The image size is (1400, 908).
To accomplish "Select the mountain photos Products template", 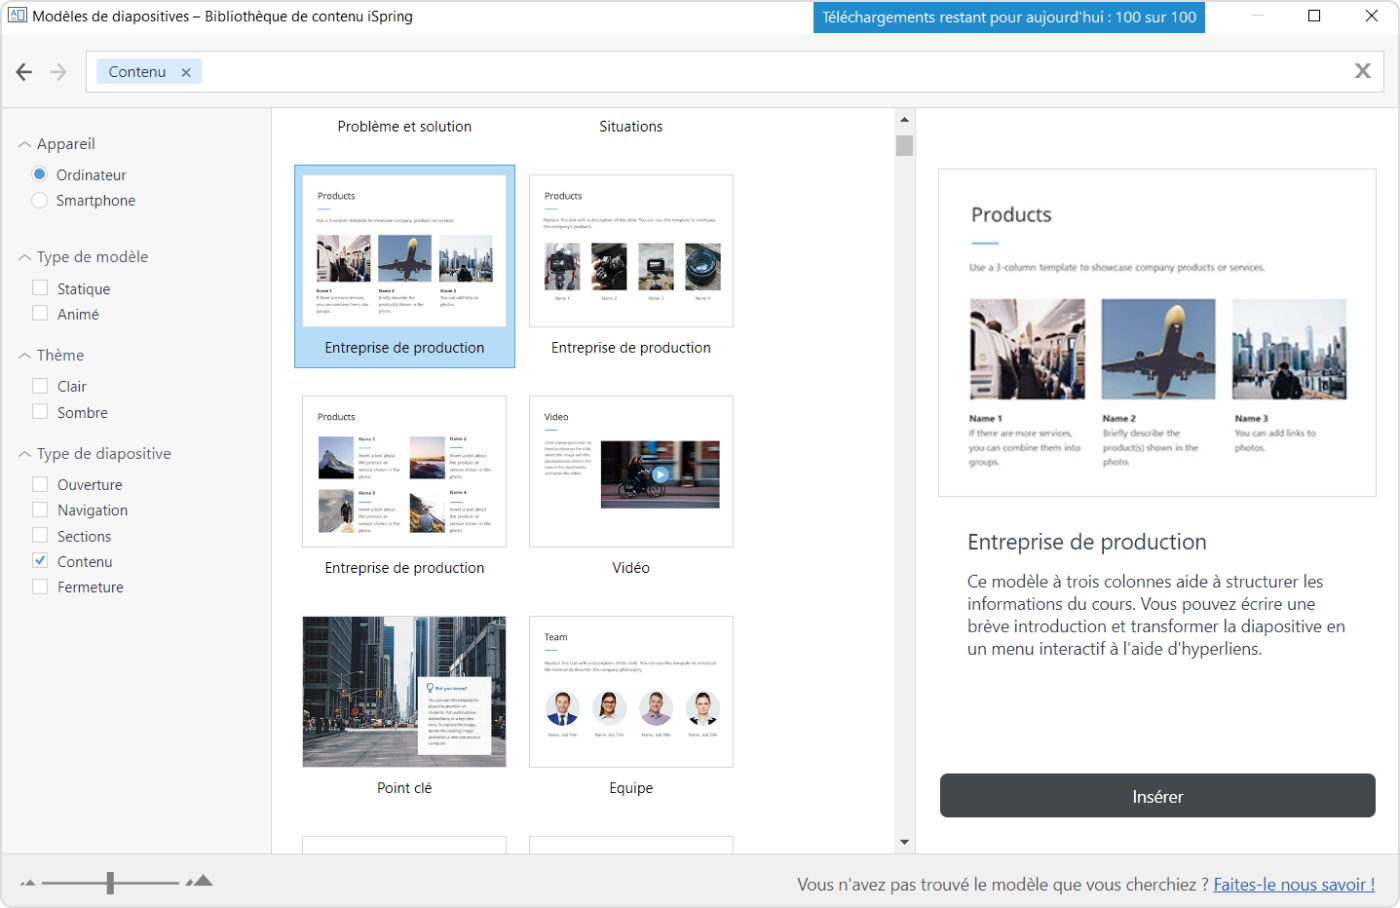I will [404, 471].
